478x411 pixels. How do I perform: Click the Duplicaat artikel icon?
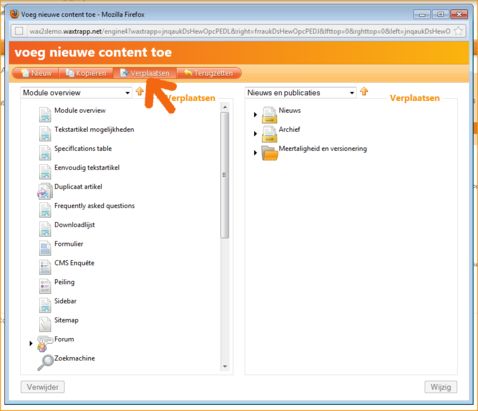coord(45,191)
